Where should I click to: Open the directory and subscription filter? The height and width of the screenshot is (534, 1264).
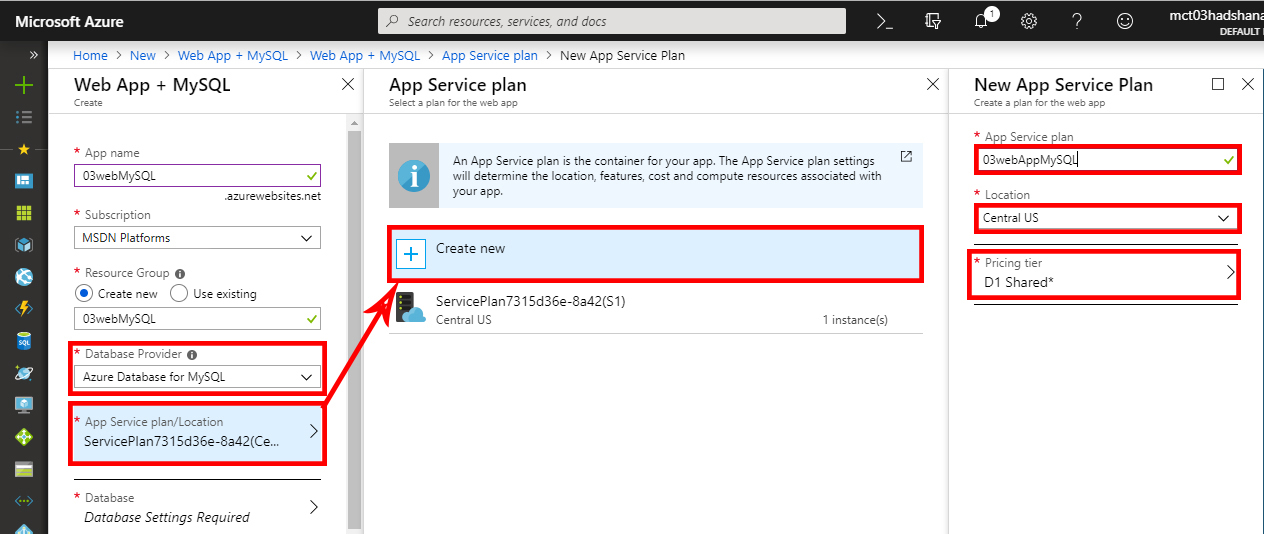pos(933,21)
